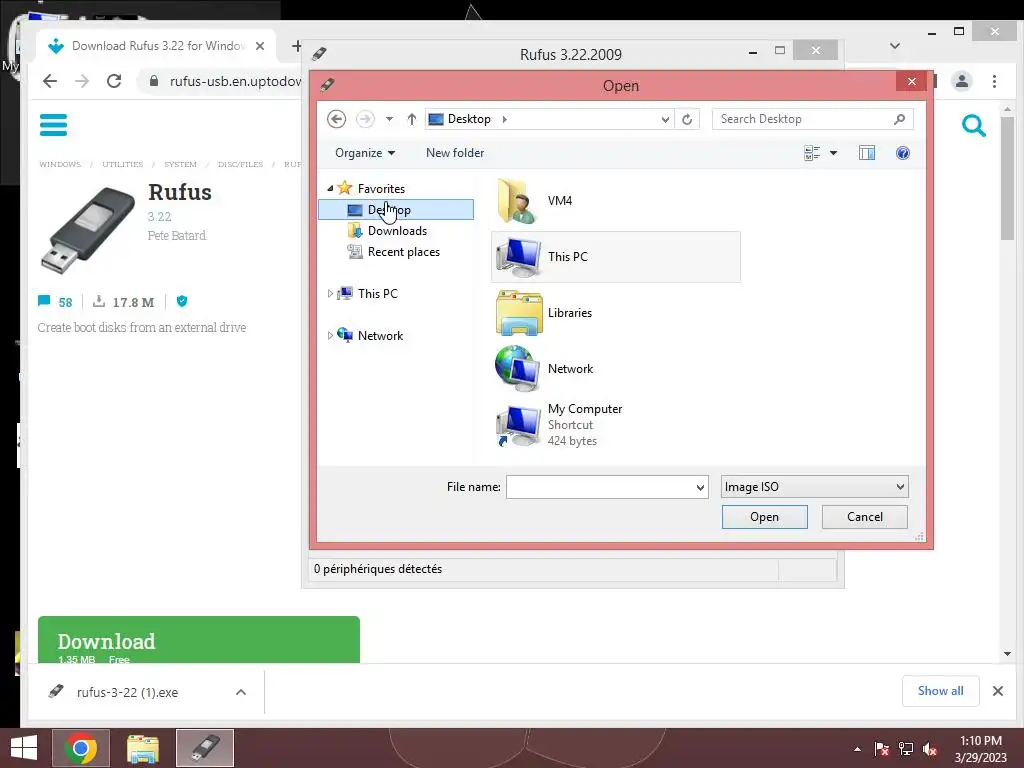Click Chrome in the taskbar

pos(81,748)
